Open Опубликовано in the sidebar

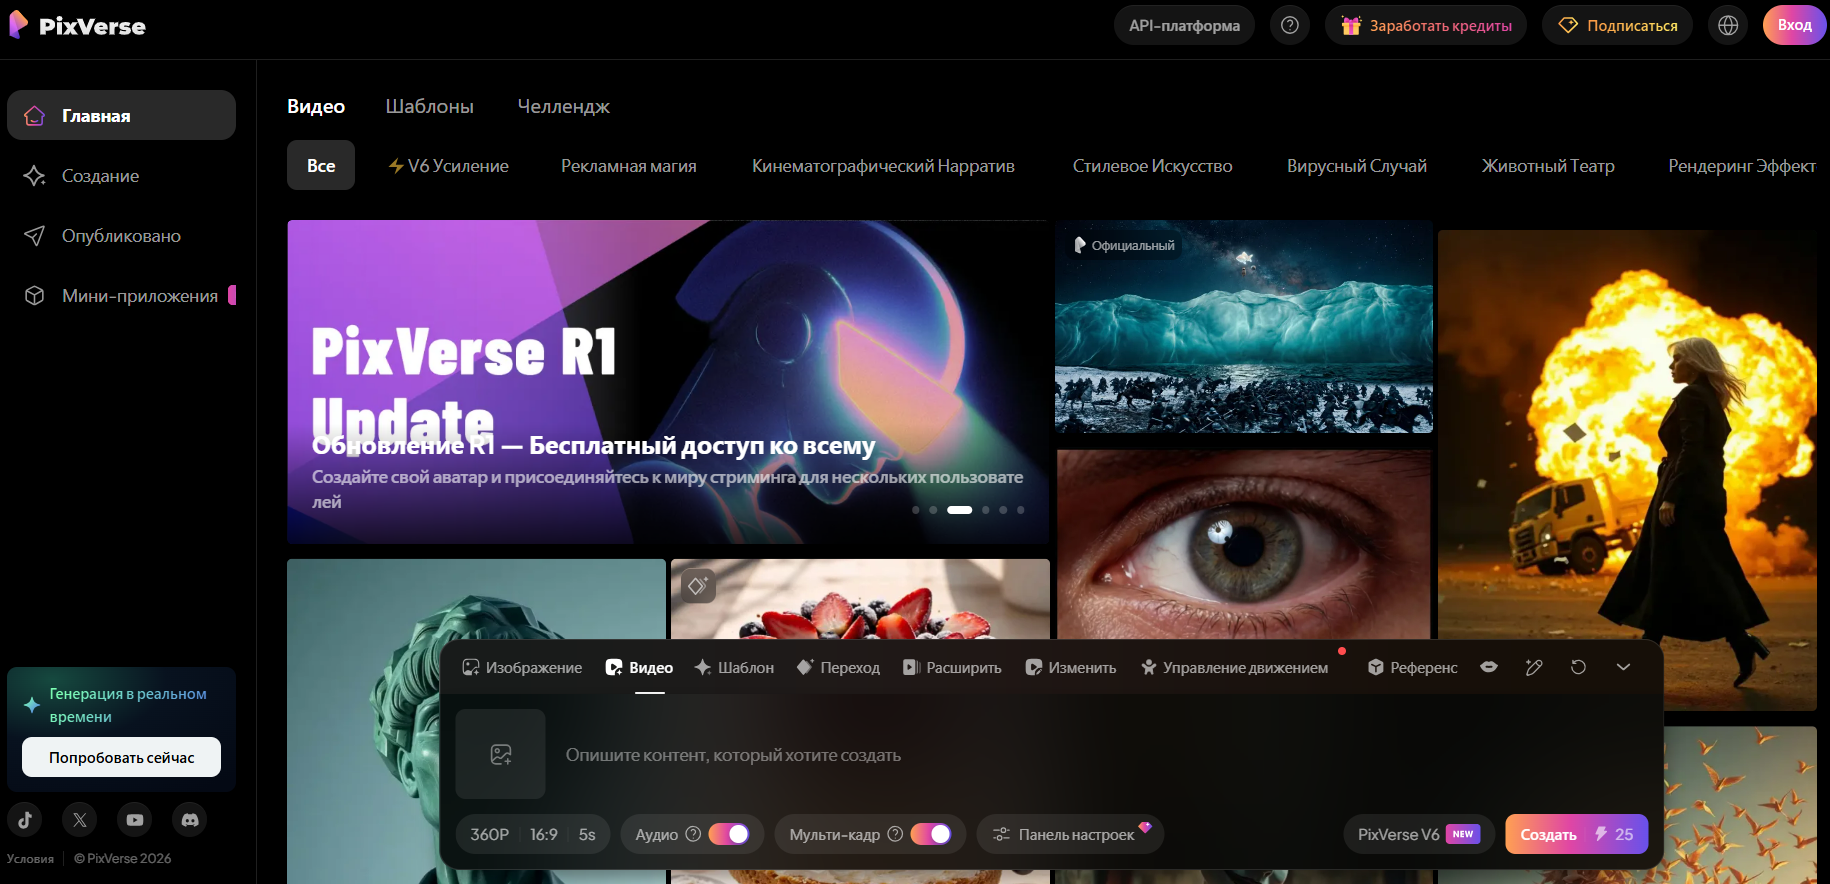121,236
